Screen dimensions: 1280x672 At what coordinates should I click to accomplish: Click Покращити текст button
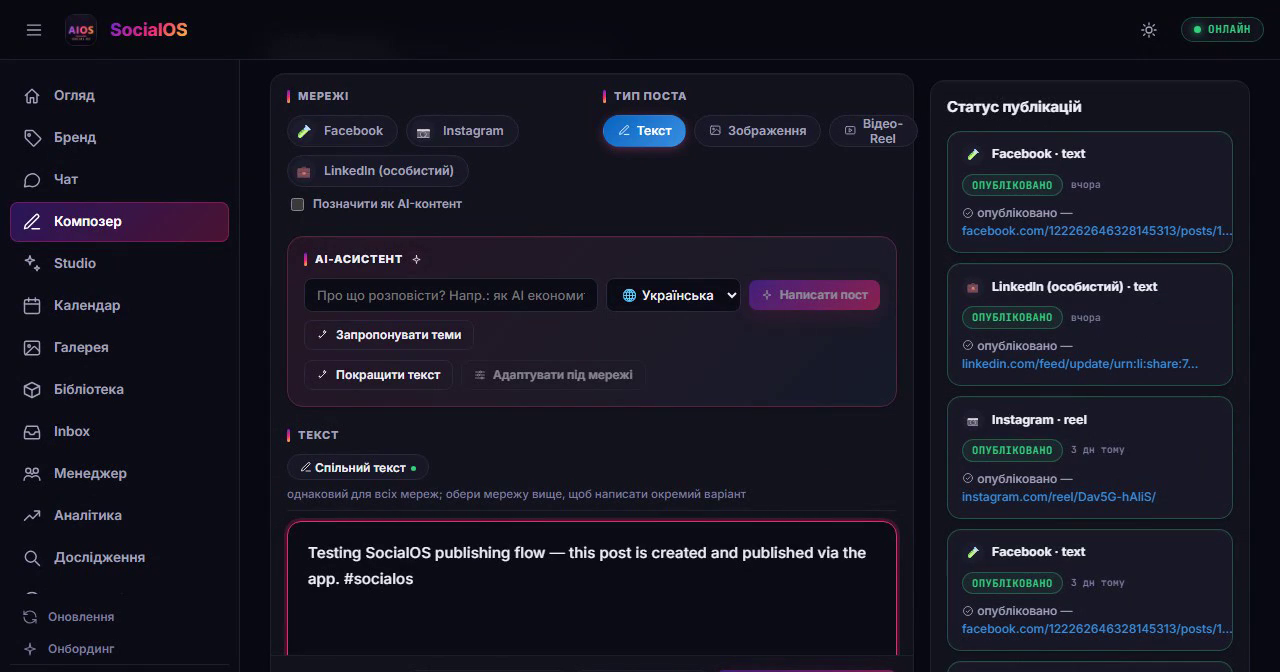click(x=379, y=375)
